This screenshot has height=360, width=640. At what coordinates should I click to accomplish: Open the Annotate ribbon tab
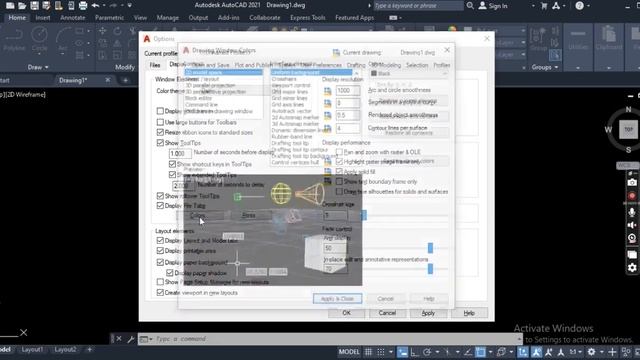coord(73,18)
